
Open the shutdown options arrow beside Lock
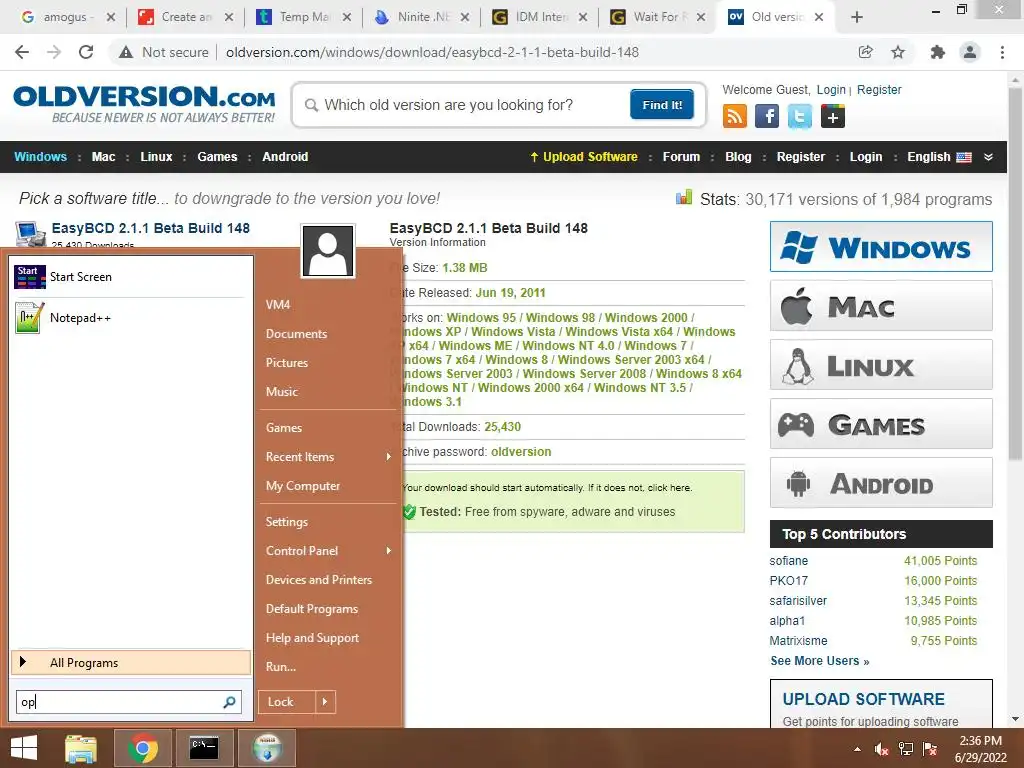pos(325,702)
